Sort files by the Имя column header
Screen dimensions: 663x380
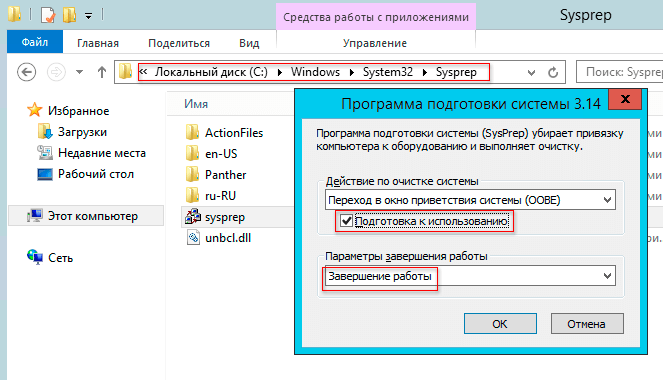(x=196, y=104)
